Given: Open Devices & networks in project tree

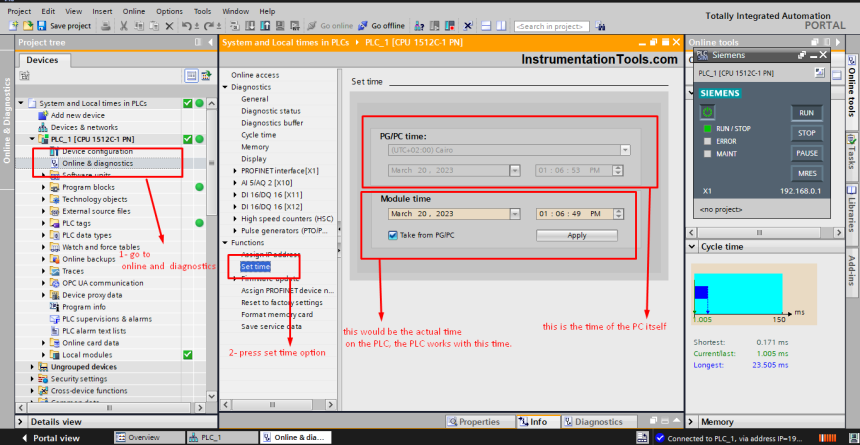Looking at the screenshot, I should click(x=84, y=127).
